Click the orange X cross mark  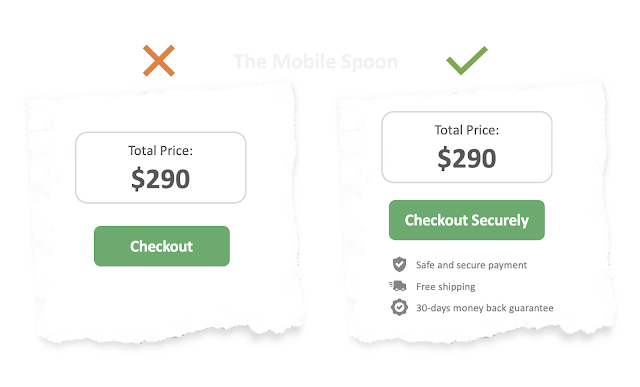click(159, 60)
